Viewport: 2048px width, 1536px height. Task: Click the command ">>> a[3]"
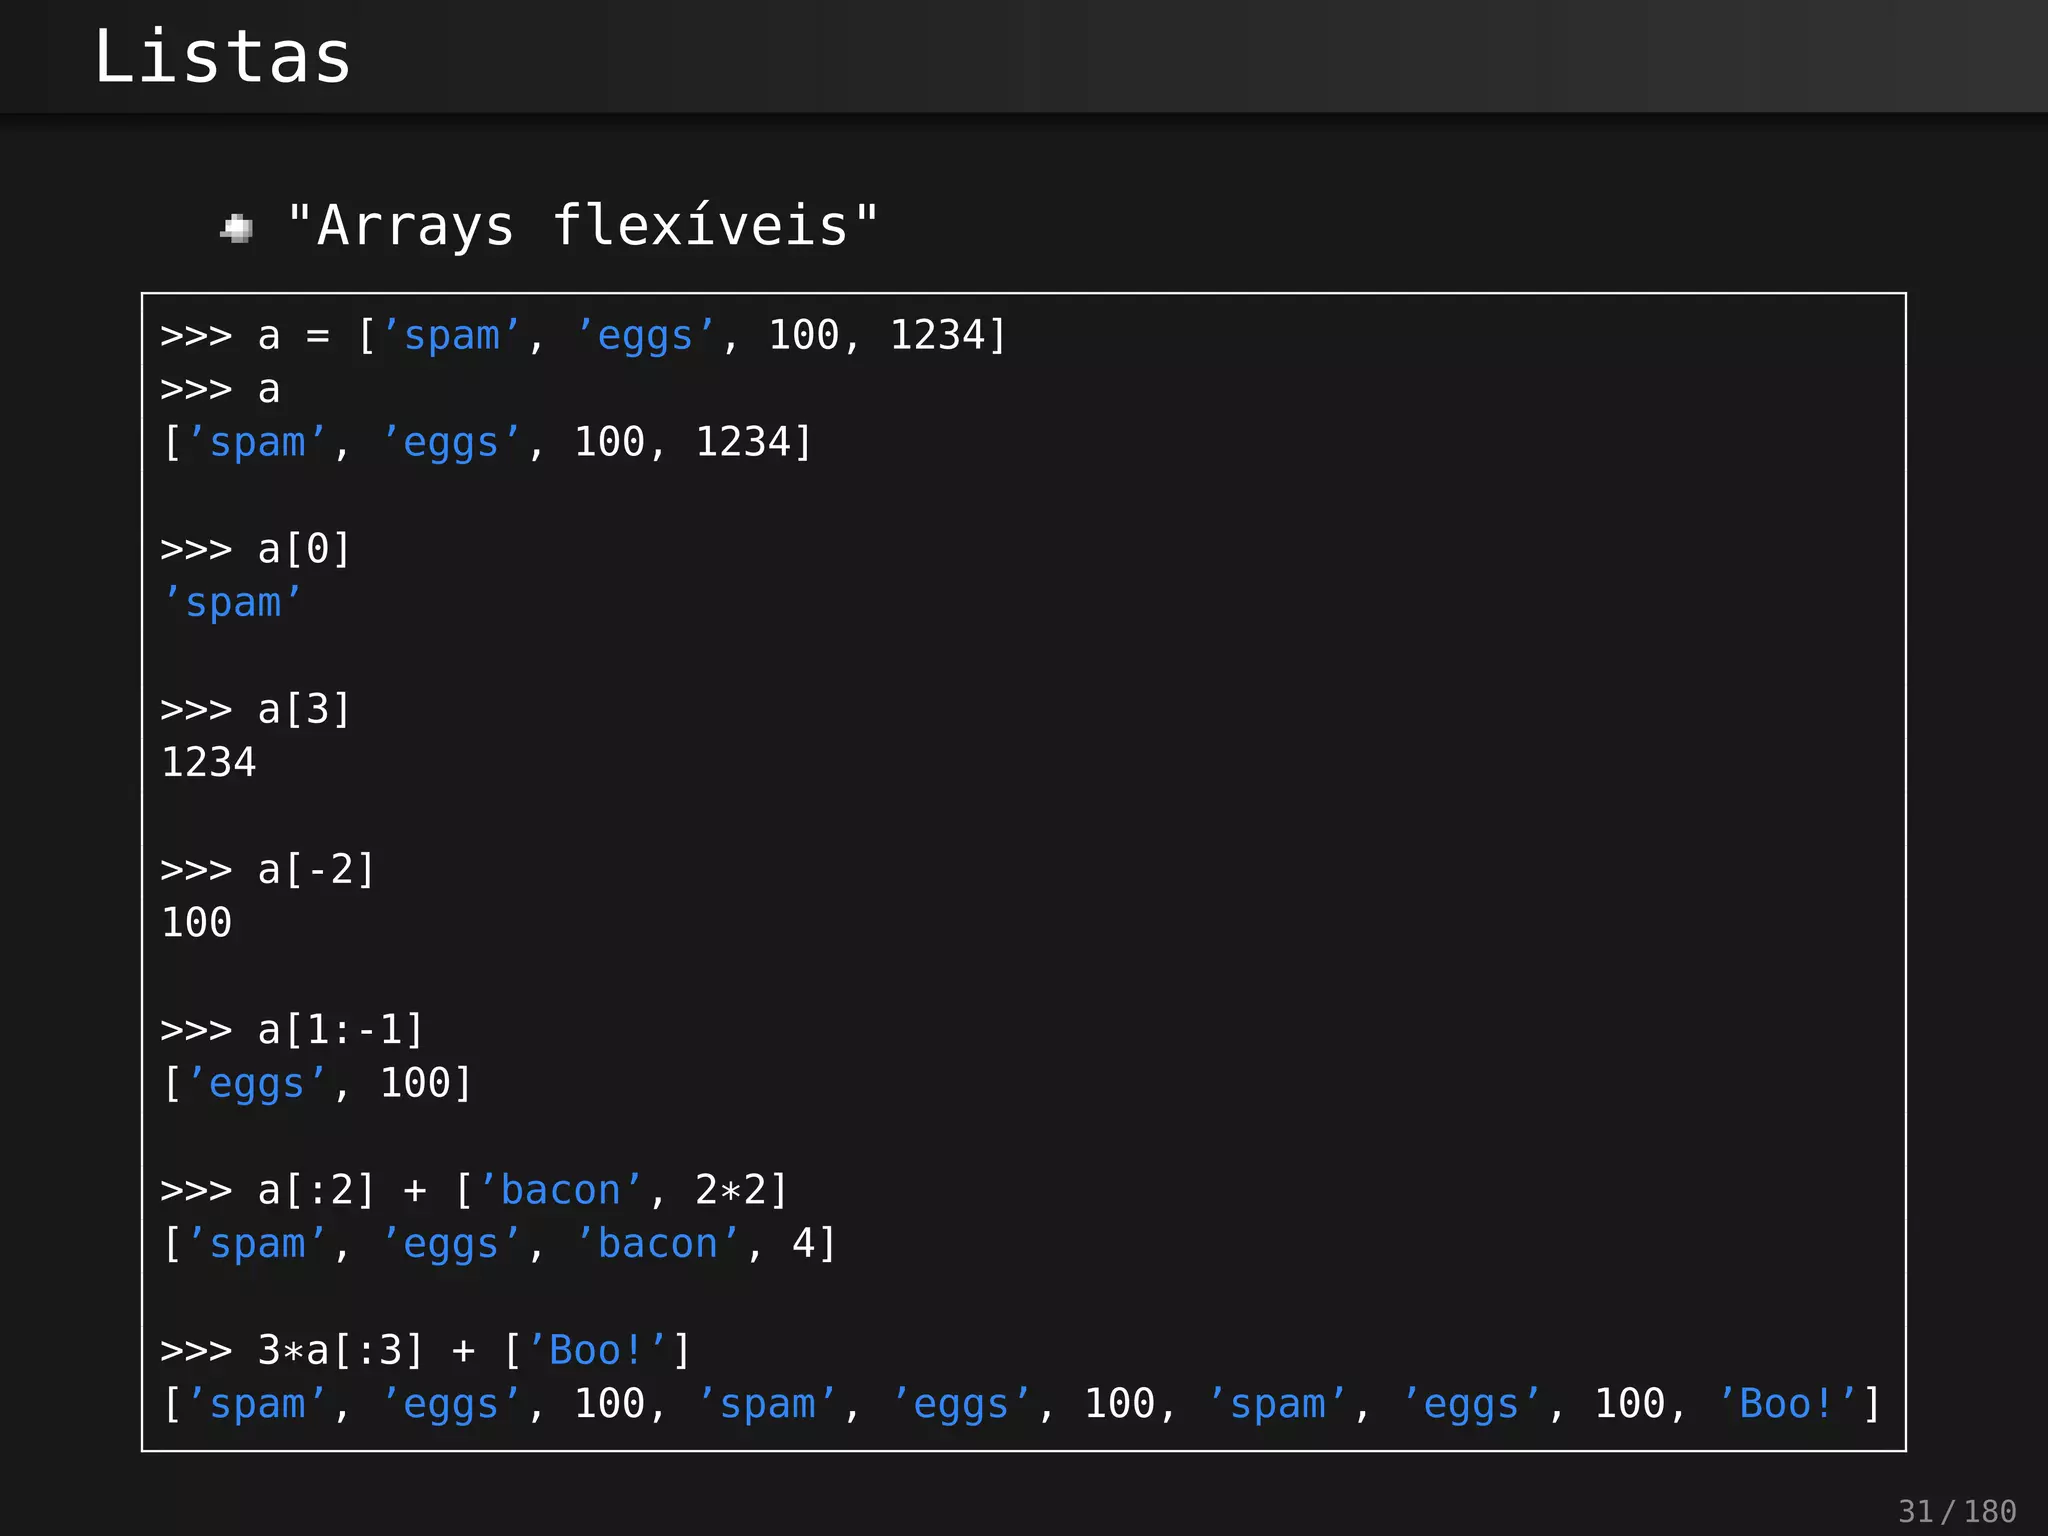256,710
